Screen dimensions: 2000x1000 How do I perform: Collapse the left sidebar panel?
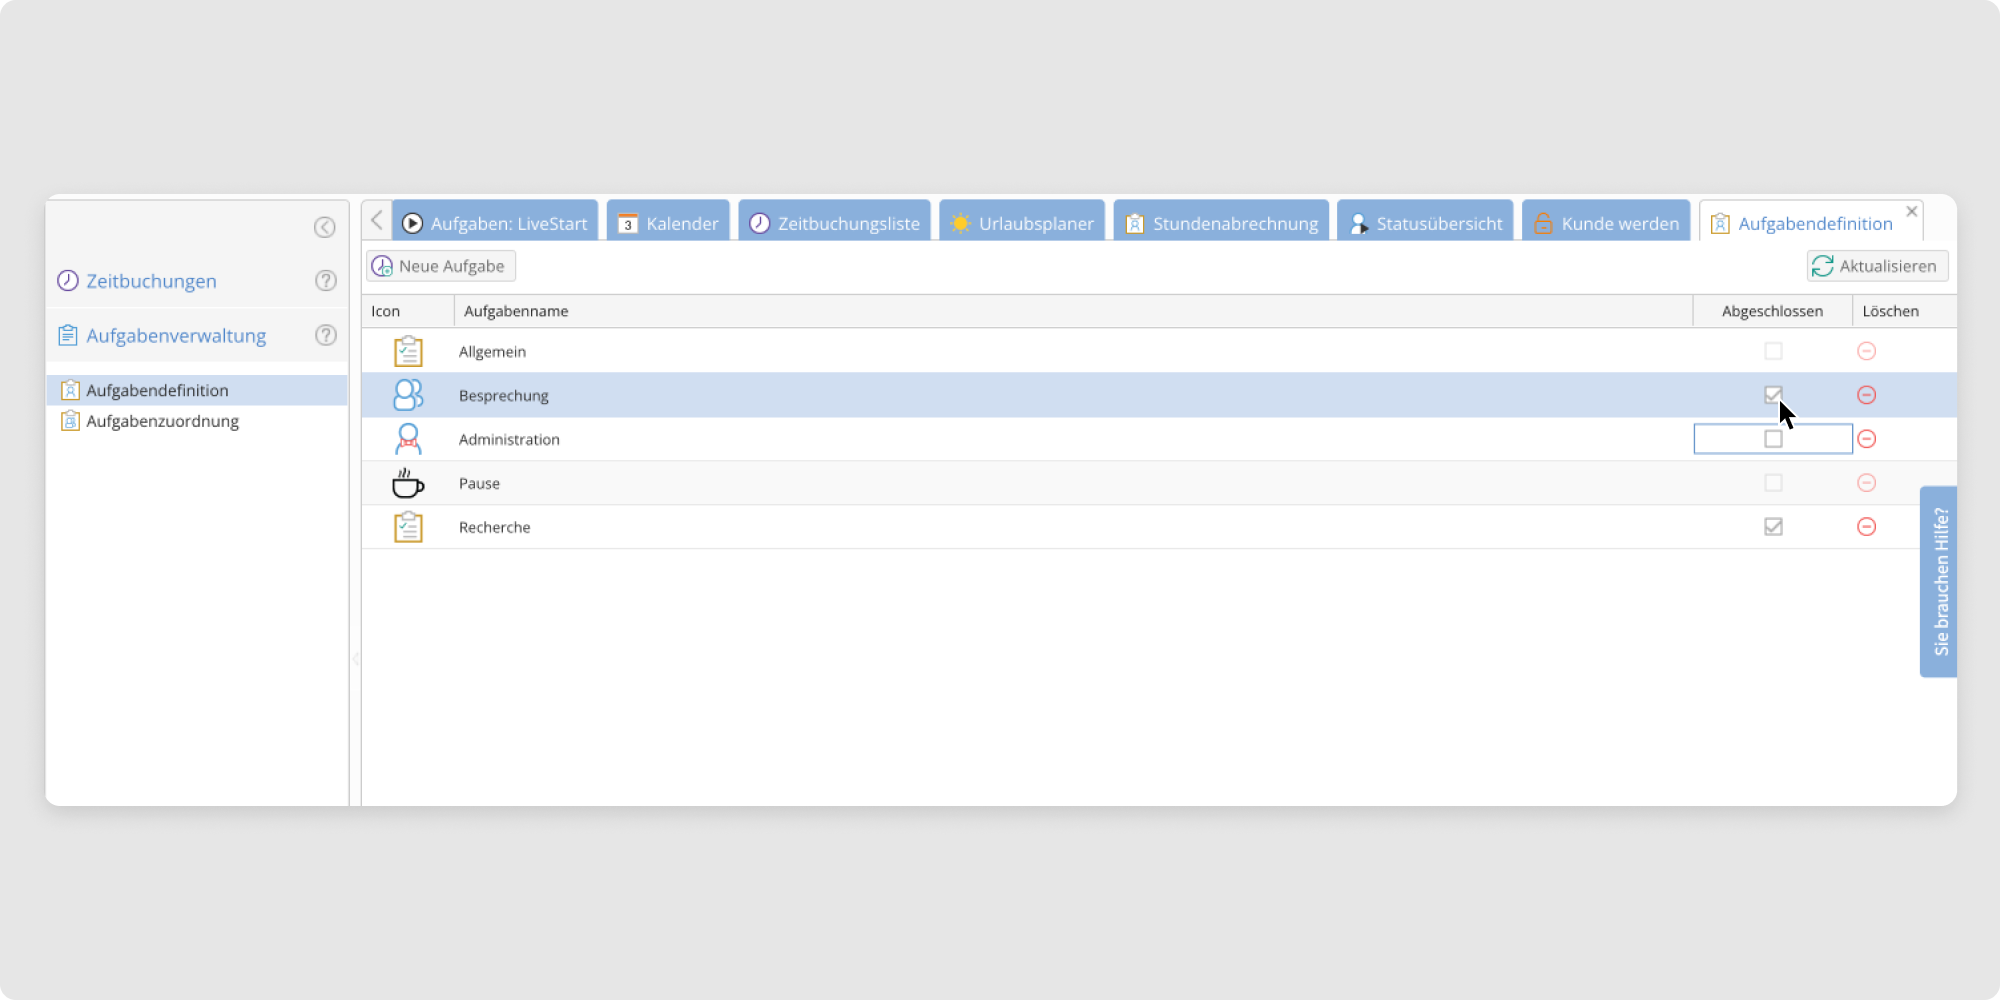point(324,227)
